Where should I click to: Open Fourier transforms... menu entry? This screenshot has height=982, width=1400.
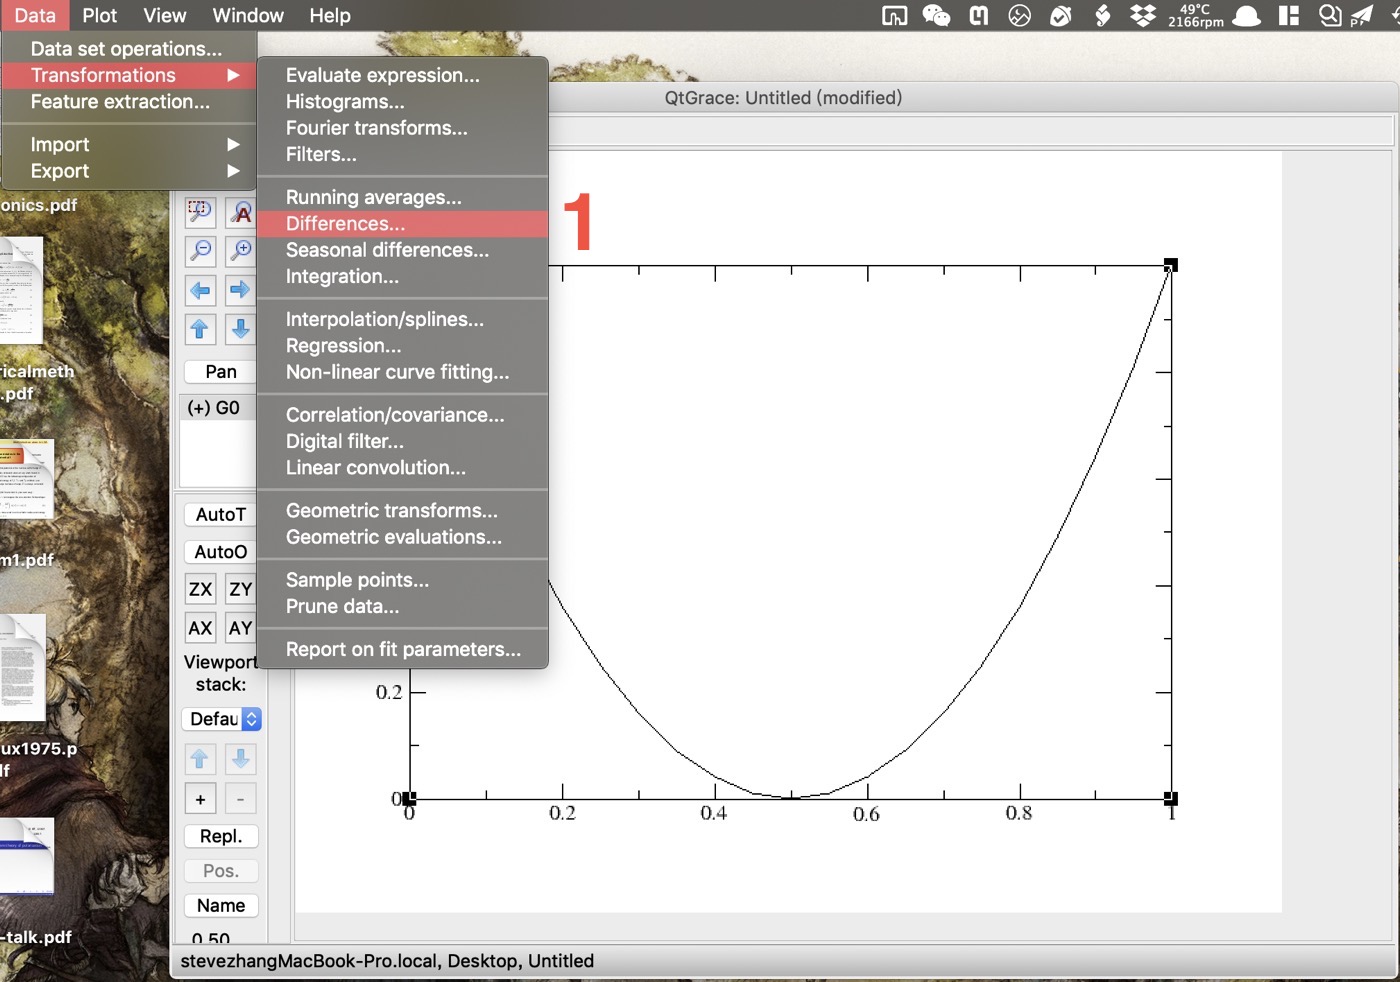click(x=376, y=128)
